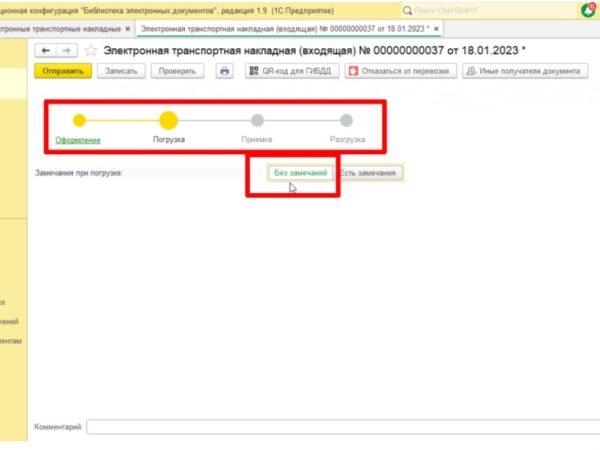The image size is (600, 450).
Task: Close the транспортные накладные list tab
Action: coord(128,29)
